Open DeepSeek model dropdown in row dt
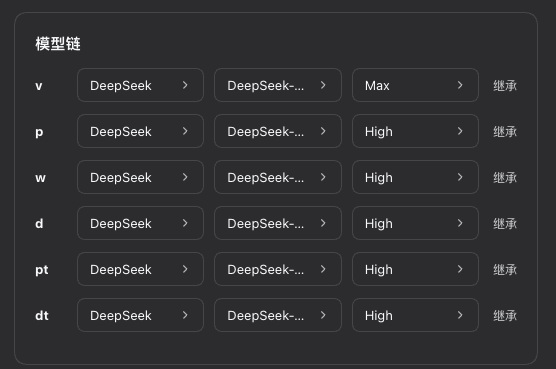 (x=278, y=315)
